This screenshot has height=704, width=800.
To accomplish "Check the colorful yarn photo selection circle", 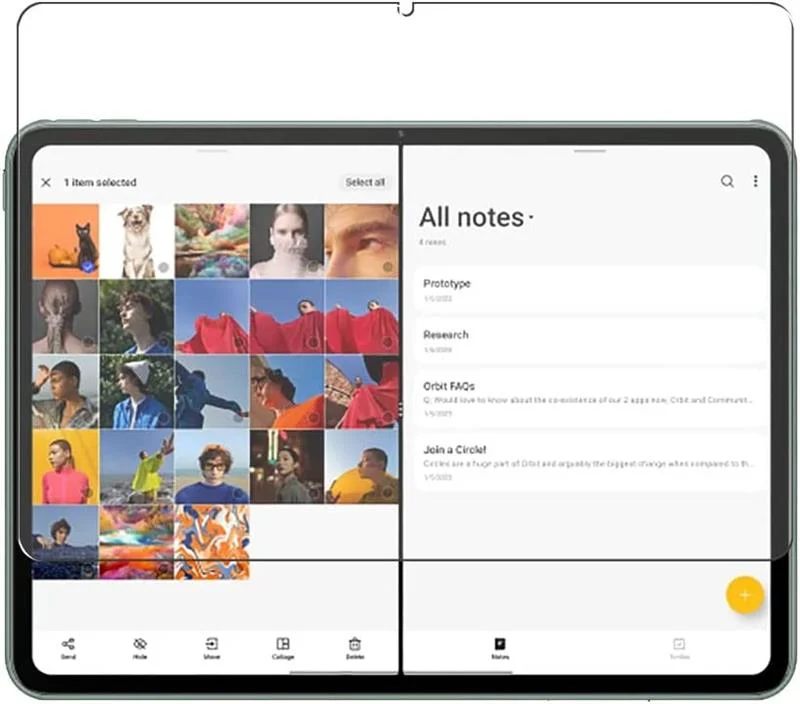I will [x=238, y=267].
